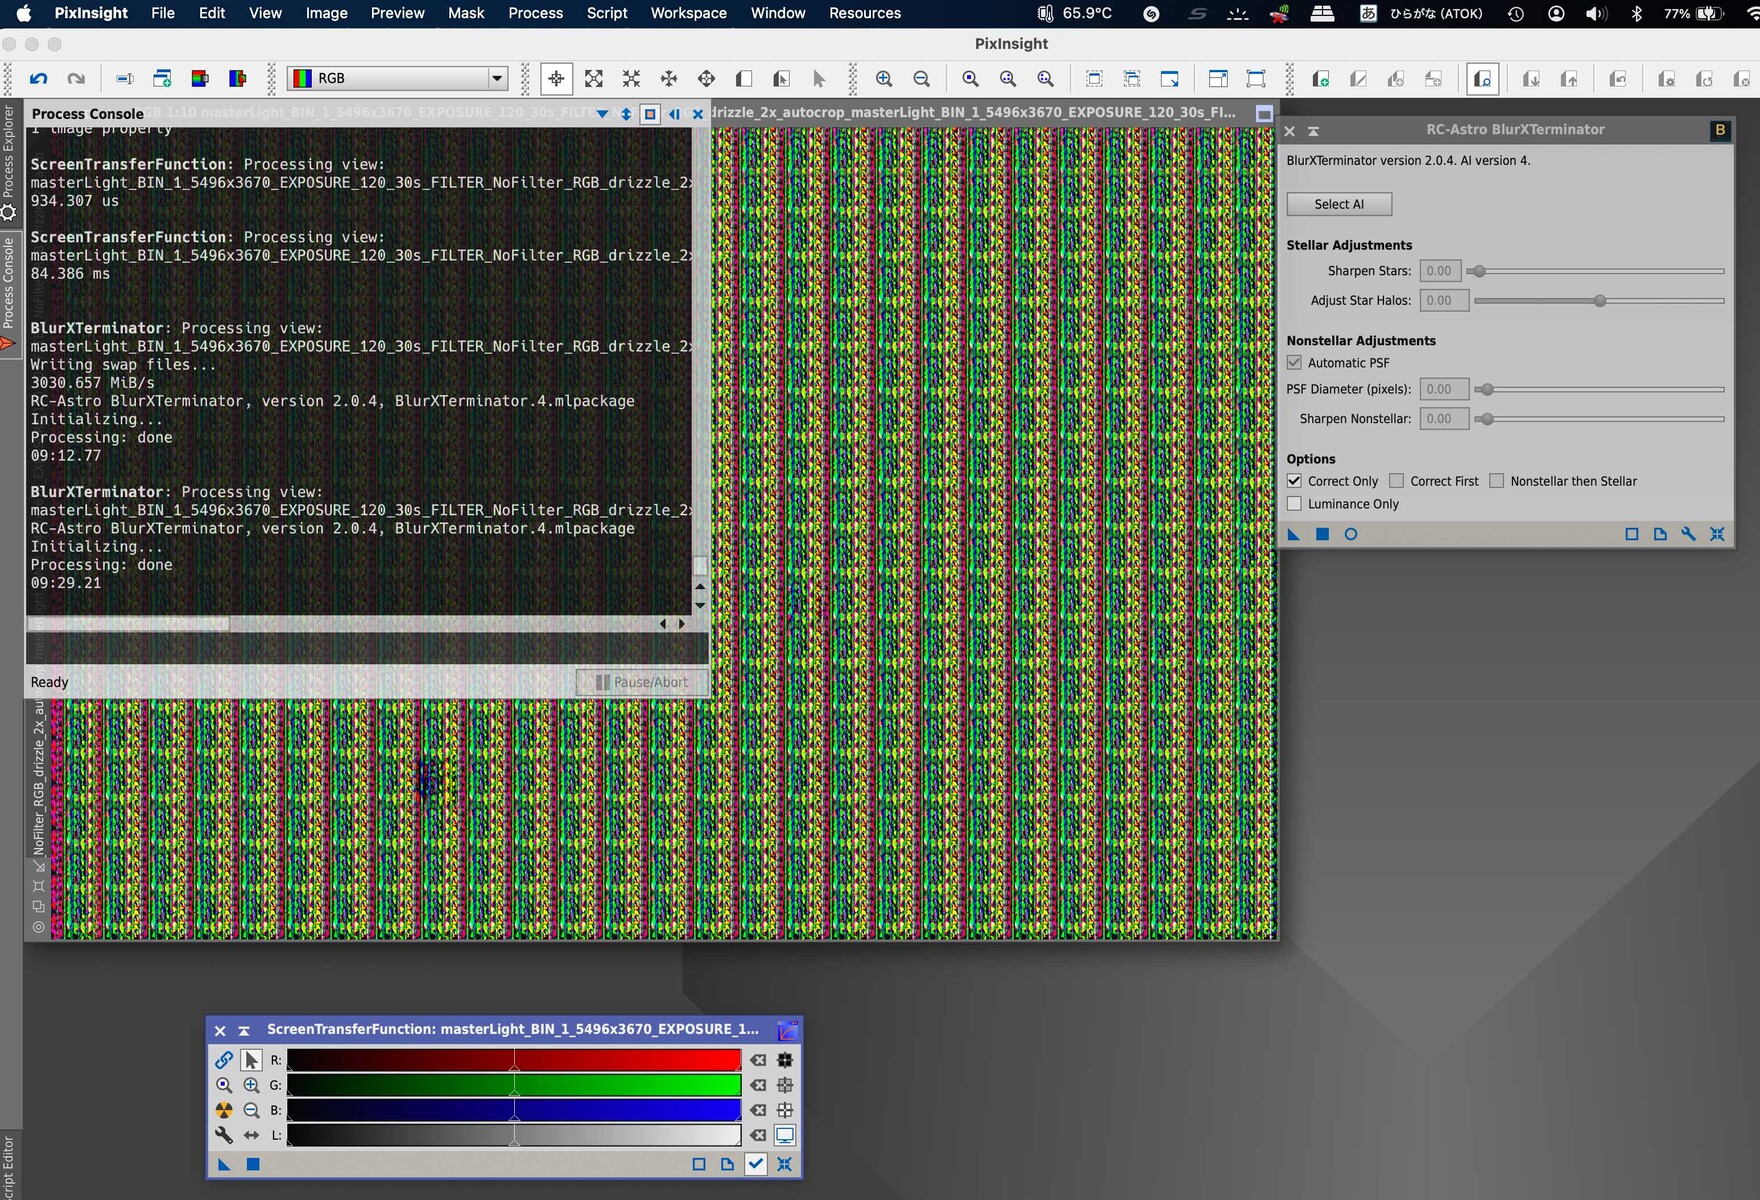The width and height of the screenshot is (1760, 1200).
Task: Open the Script menu
Action: coord(607,13)
